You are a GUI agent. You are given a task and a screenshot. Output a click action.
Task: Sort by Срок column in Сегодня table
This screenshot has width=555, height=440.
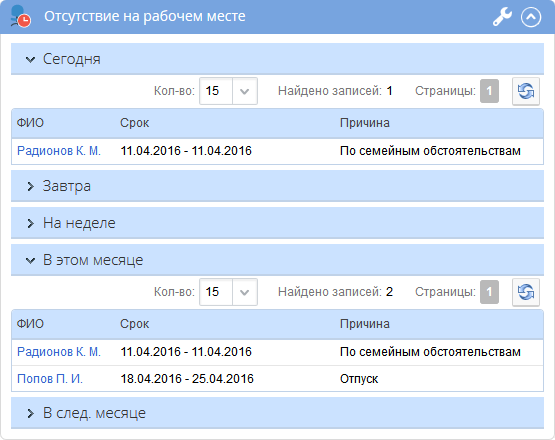pyautogui.click(x=135, y=123)
